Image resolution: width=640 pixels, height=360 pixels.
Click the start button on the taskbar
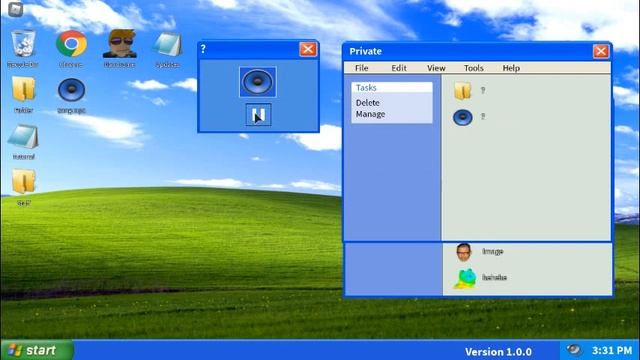point(37,350)
